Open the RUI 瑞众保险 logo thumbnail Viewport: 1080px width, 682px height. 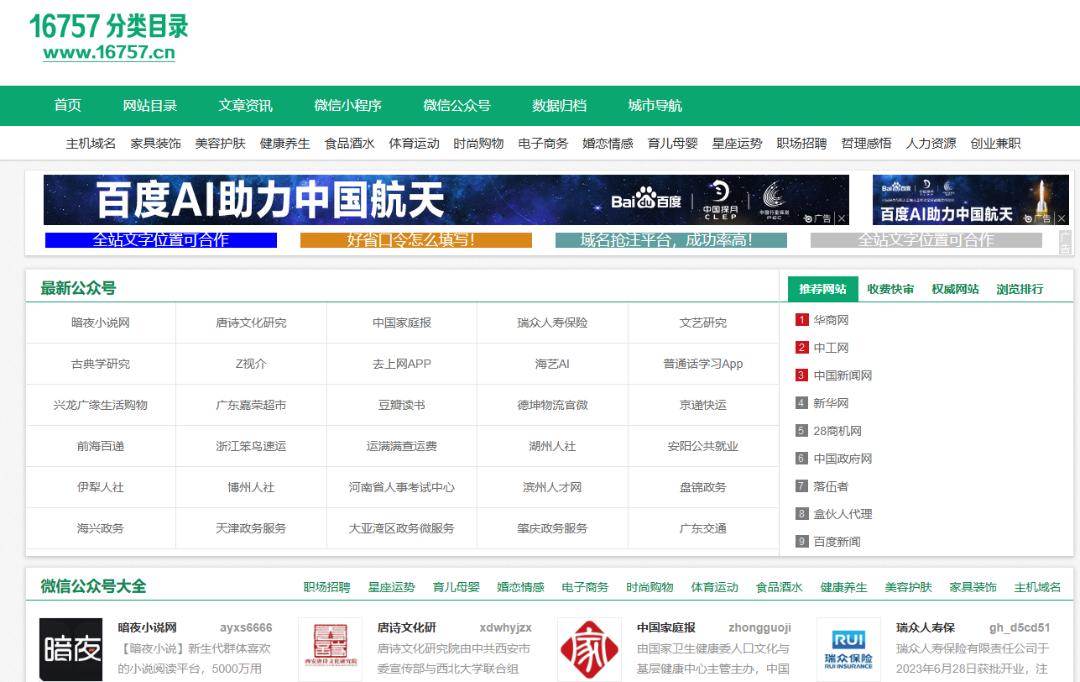click(849, 649)
